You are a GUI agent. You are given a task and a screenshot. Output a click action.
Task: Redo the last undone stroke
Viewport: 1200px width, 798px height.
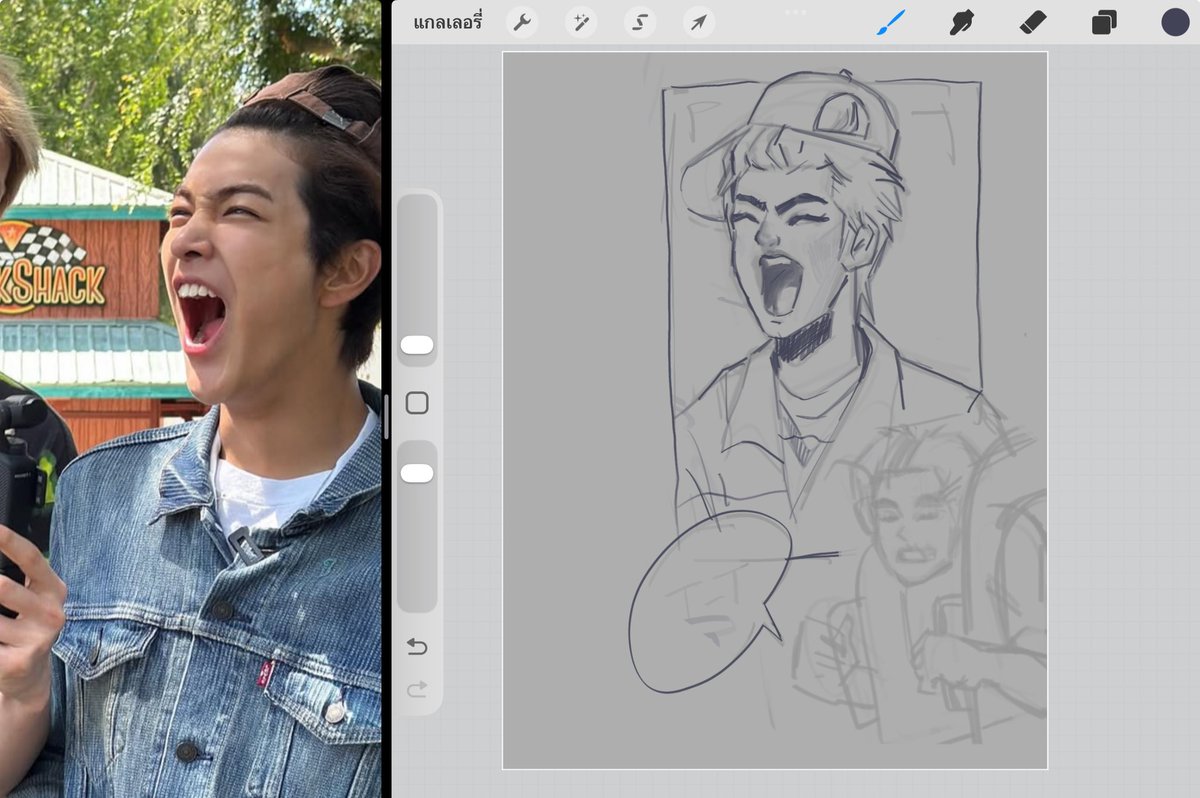click(x=417, y=689)
